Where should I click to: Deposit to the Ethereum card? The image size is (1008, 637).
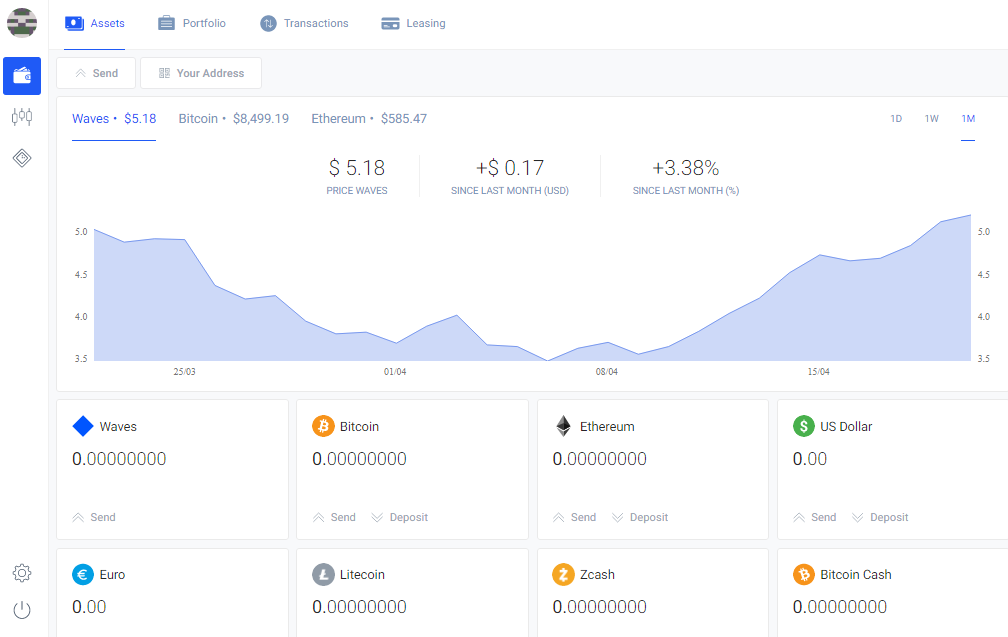click(x=640, y=517)
